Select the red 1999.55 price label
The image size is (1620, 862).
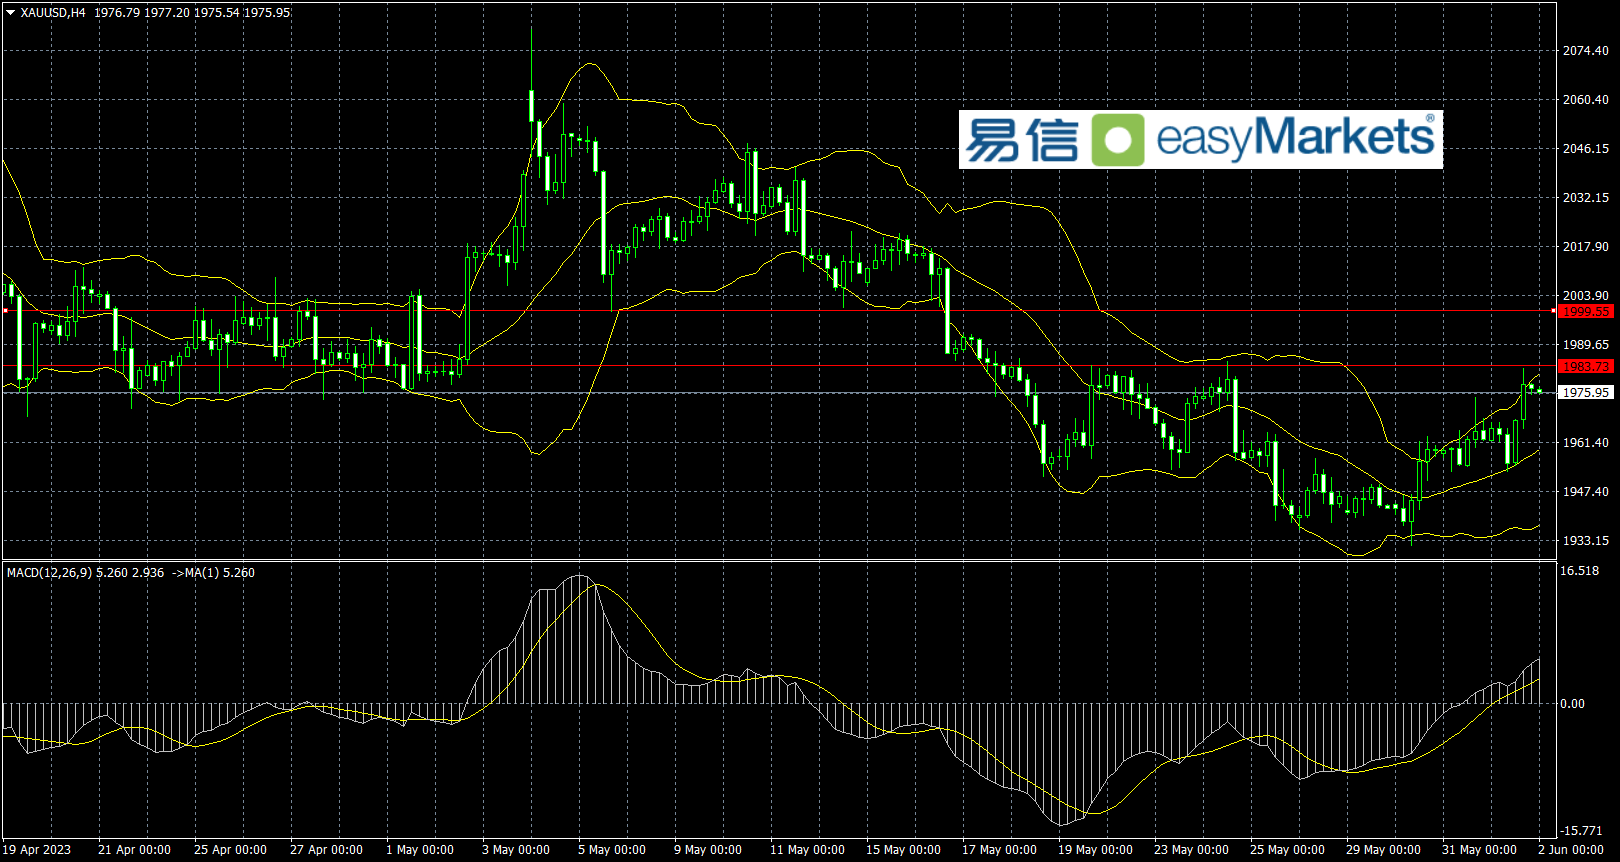pos(1586,311)
